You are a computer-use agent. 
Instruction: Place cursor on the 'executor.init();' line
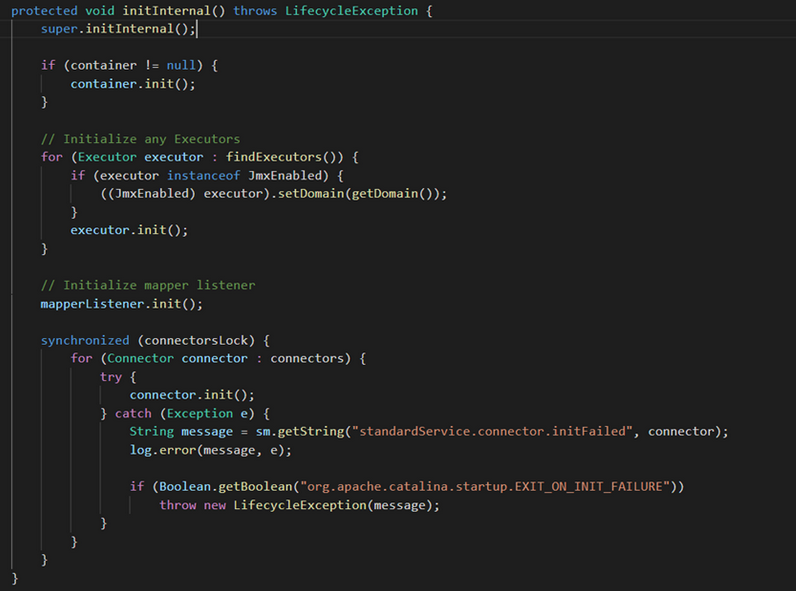pos(129,231)
